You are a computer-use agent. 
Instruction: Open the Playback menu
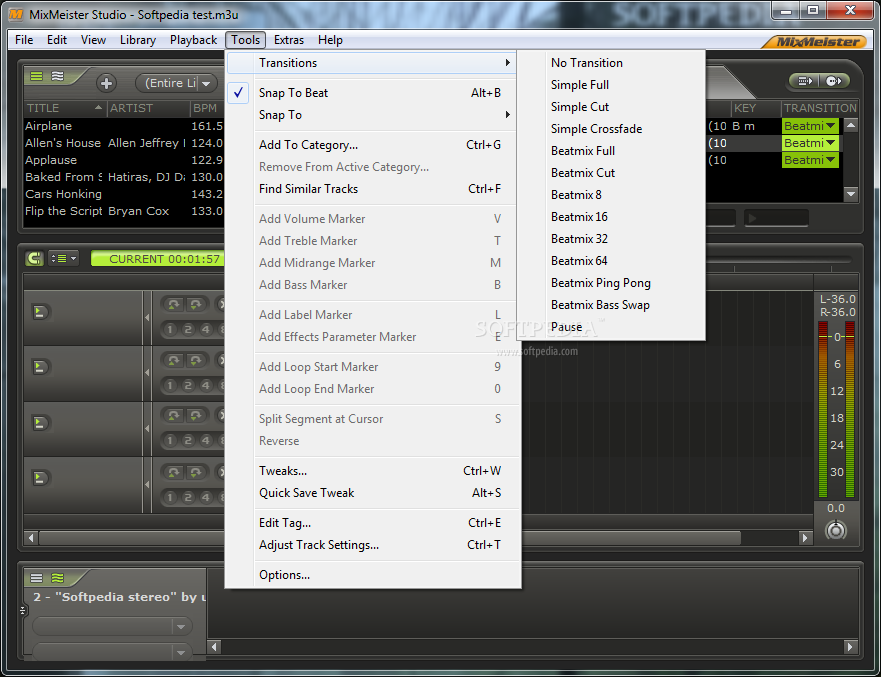click(x=193, y=40)
